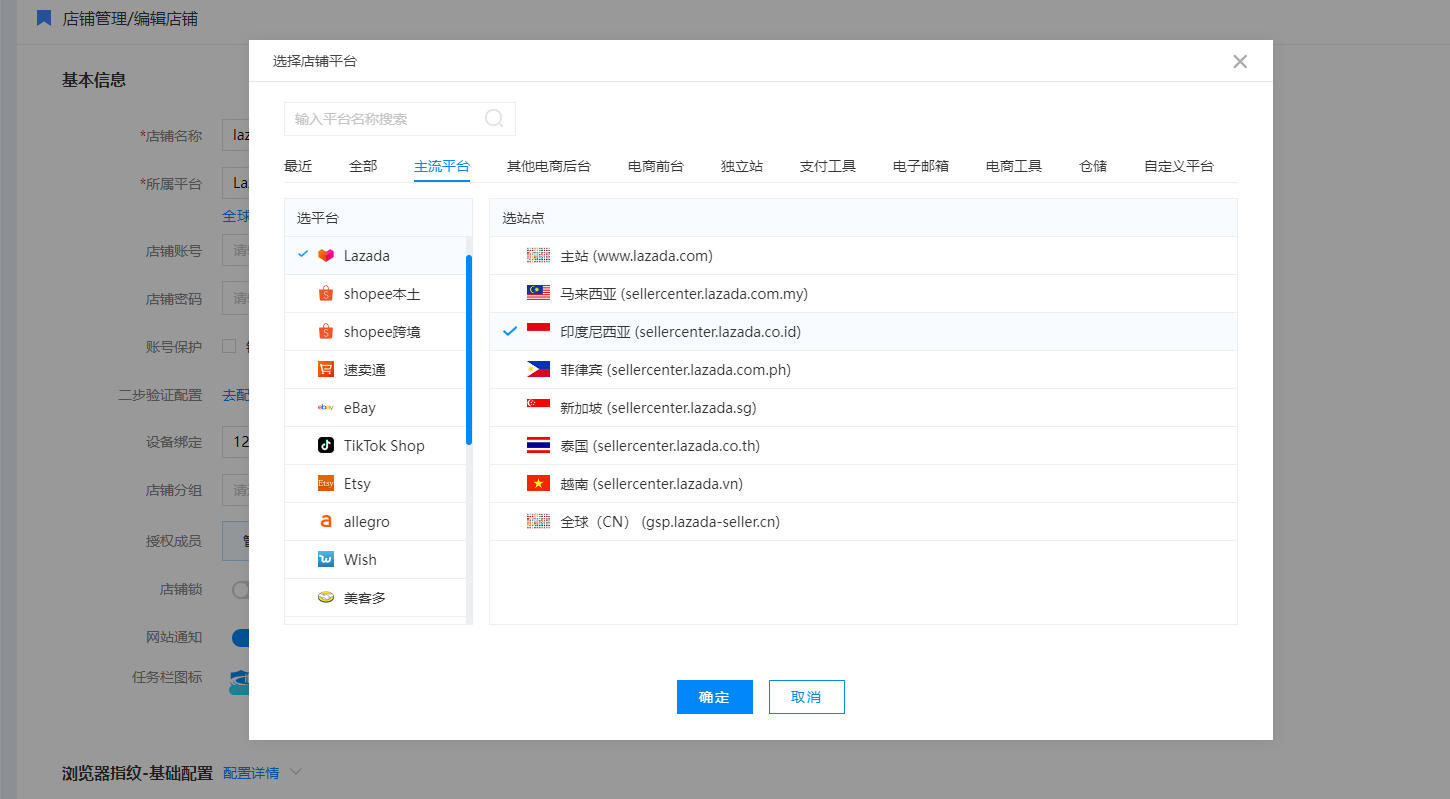Choose the Singapore site option
The image size is (1450, 799).
tap(658, 408)
